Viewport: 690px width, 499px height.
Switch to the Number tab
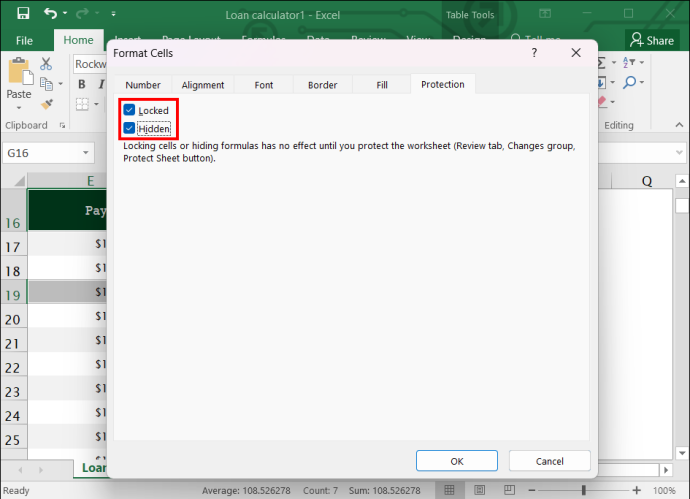[143, 85]
